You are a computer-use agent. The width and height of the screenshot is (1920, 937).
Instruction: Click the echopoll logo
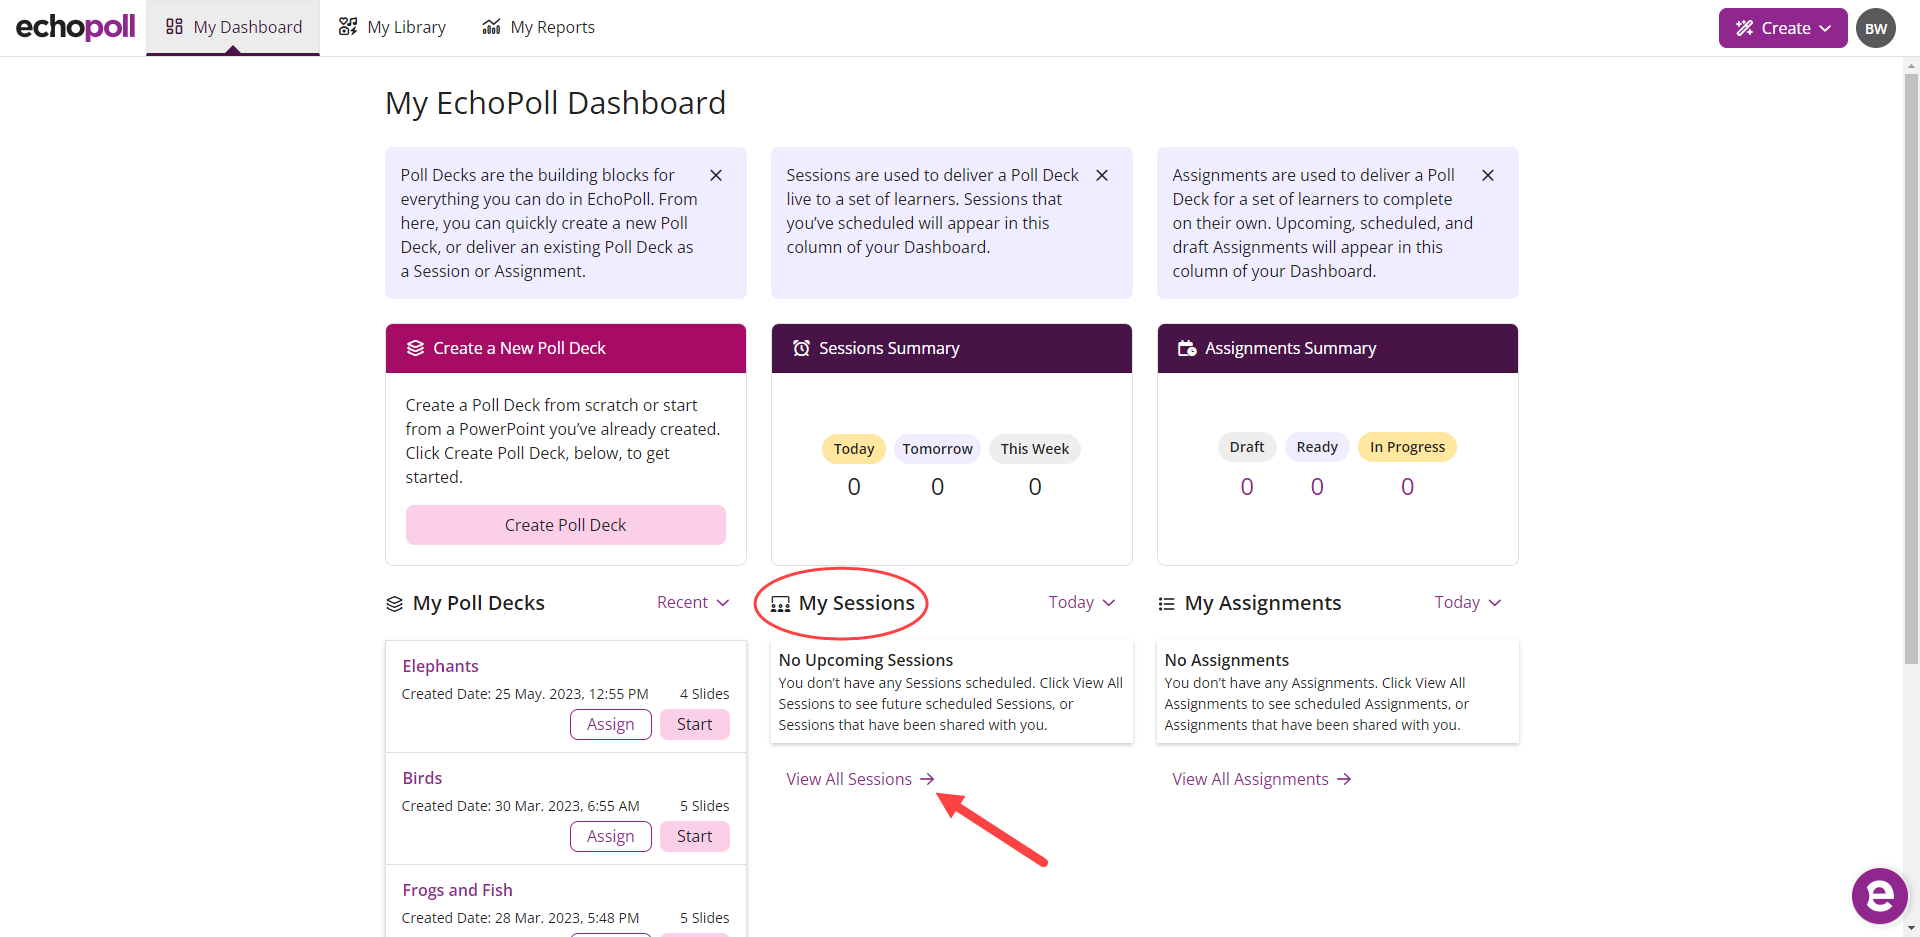(76, 27)
